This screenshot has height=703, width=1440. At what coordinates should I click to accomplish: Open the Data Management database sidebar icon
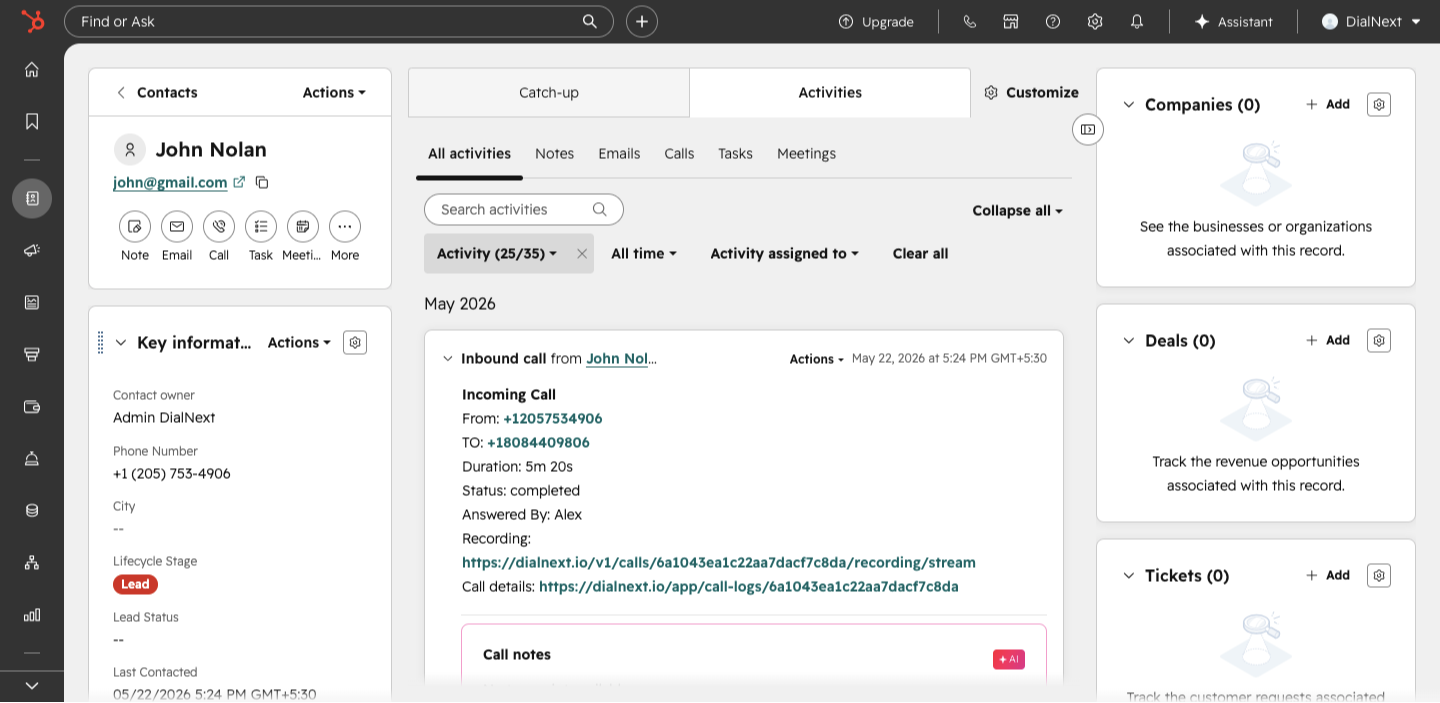[x=32, y=510]
